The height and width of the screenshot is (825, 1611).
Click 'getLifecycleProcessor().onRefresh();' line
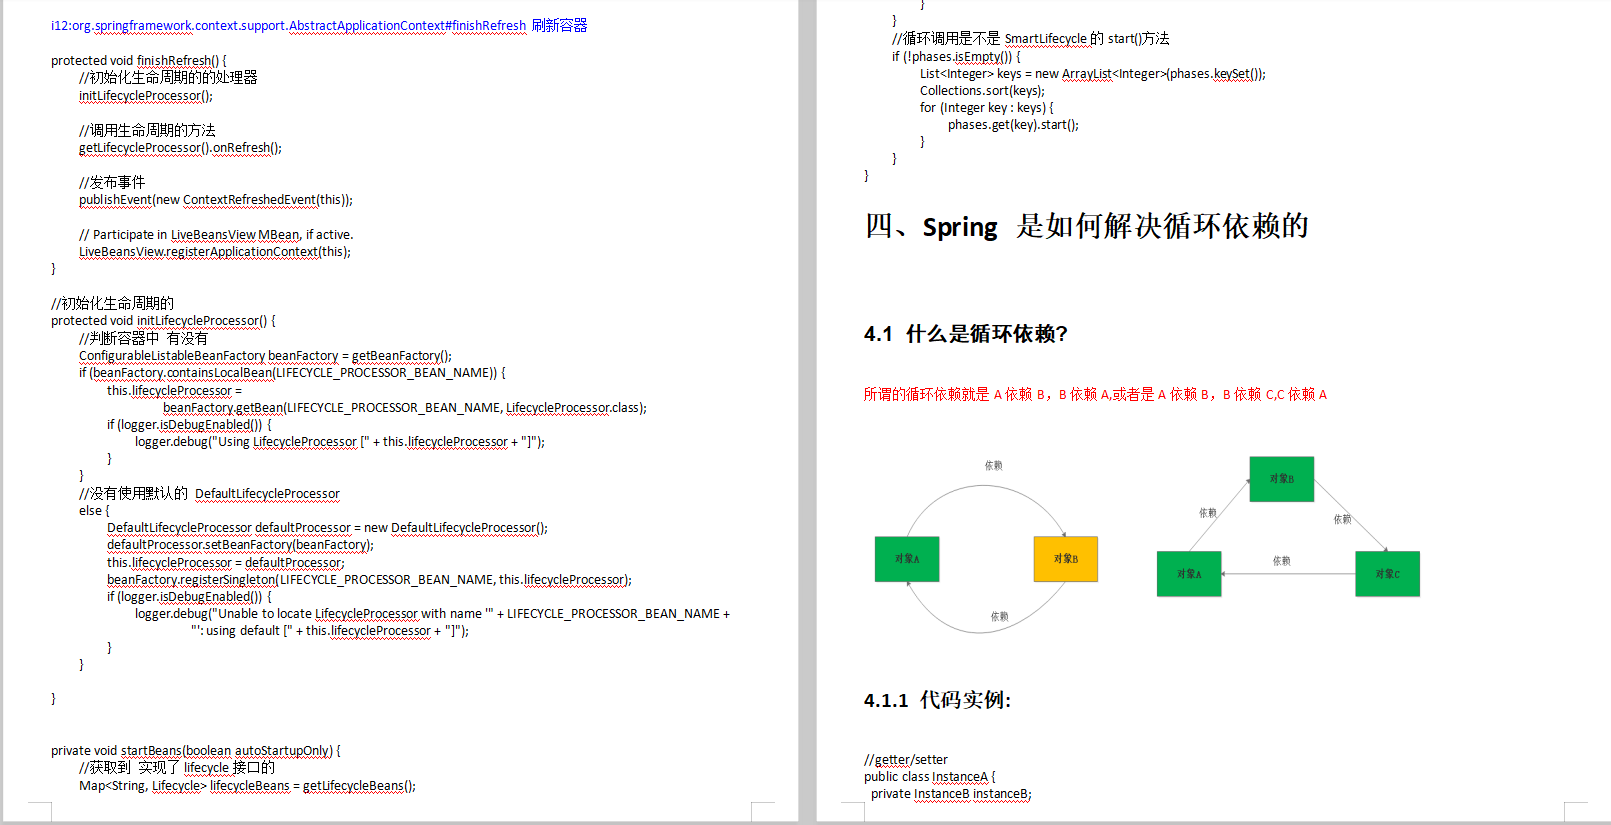[x=180, y=148]
